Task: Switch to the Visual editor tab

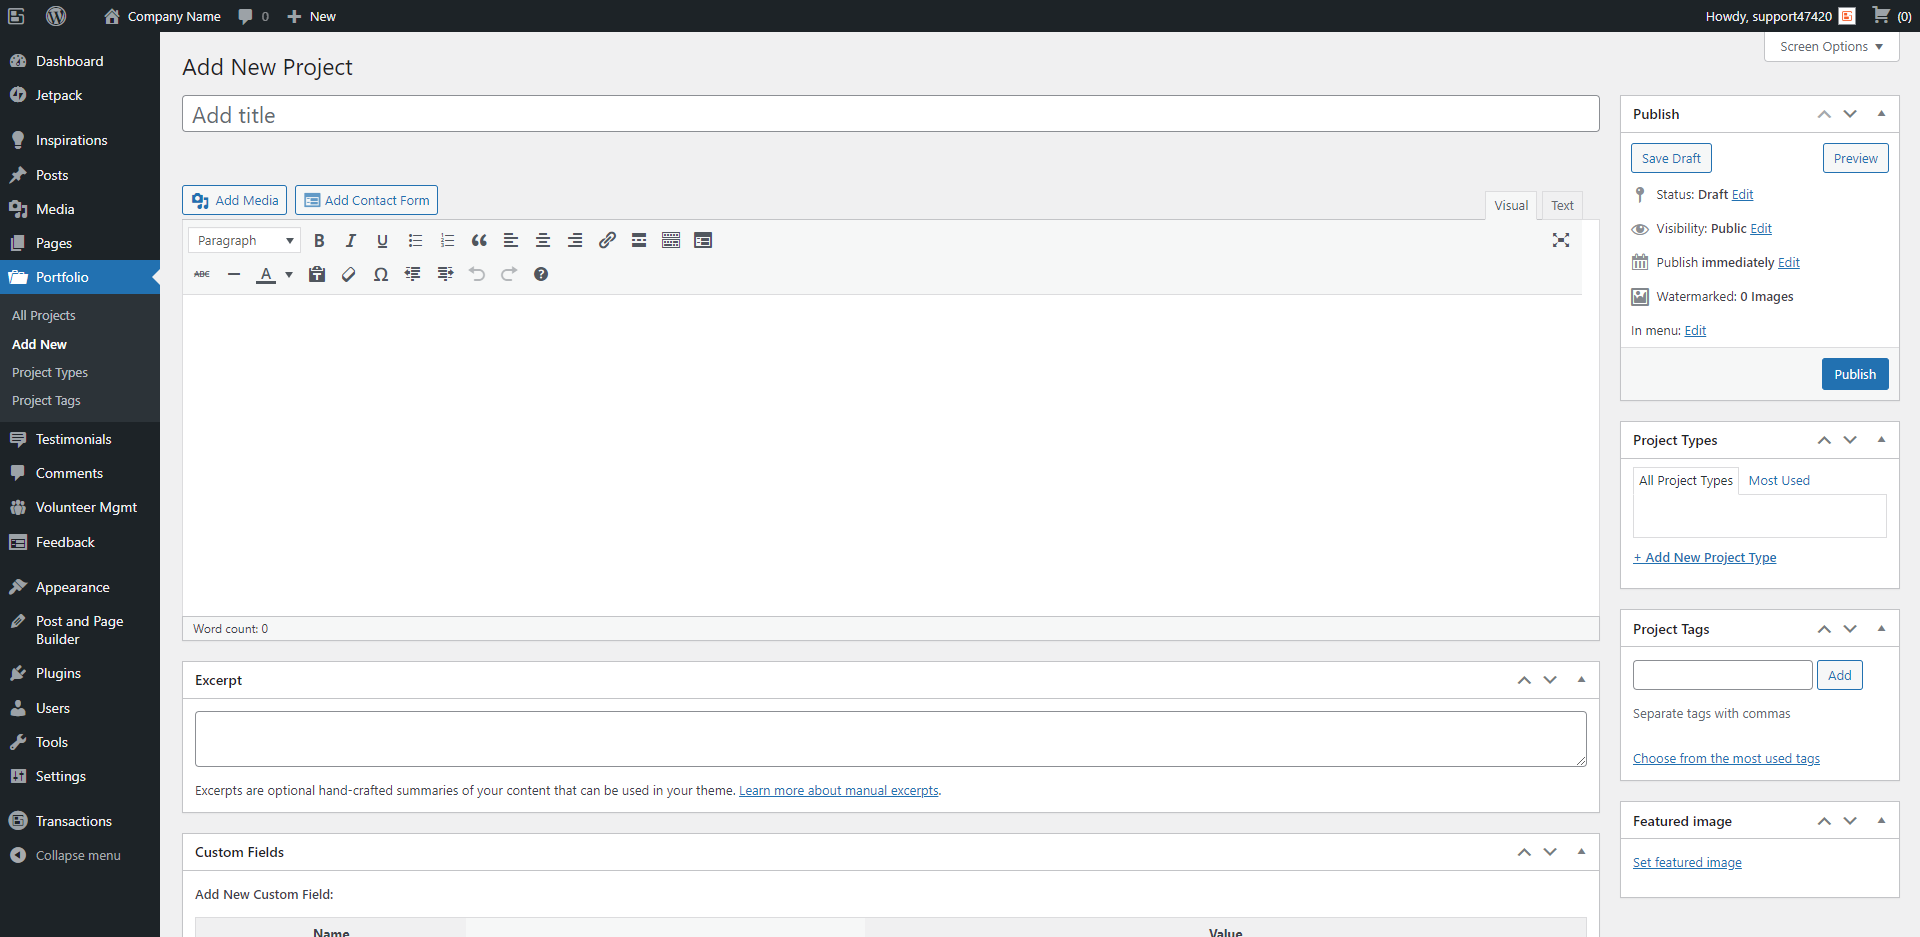Action: tap(1511, 205)
